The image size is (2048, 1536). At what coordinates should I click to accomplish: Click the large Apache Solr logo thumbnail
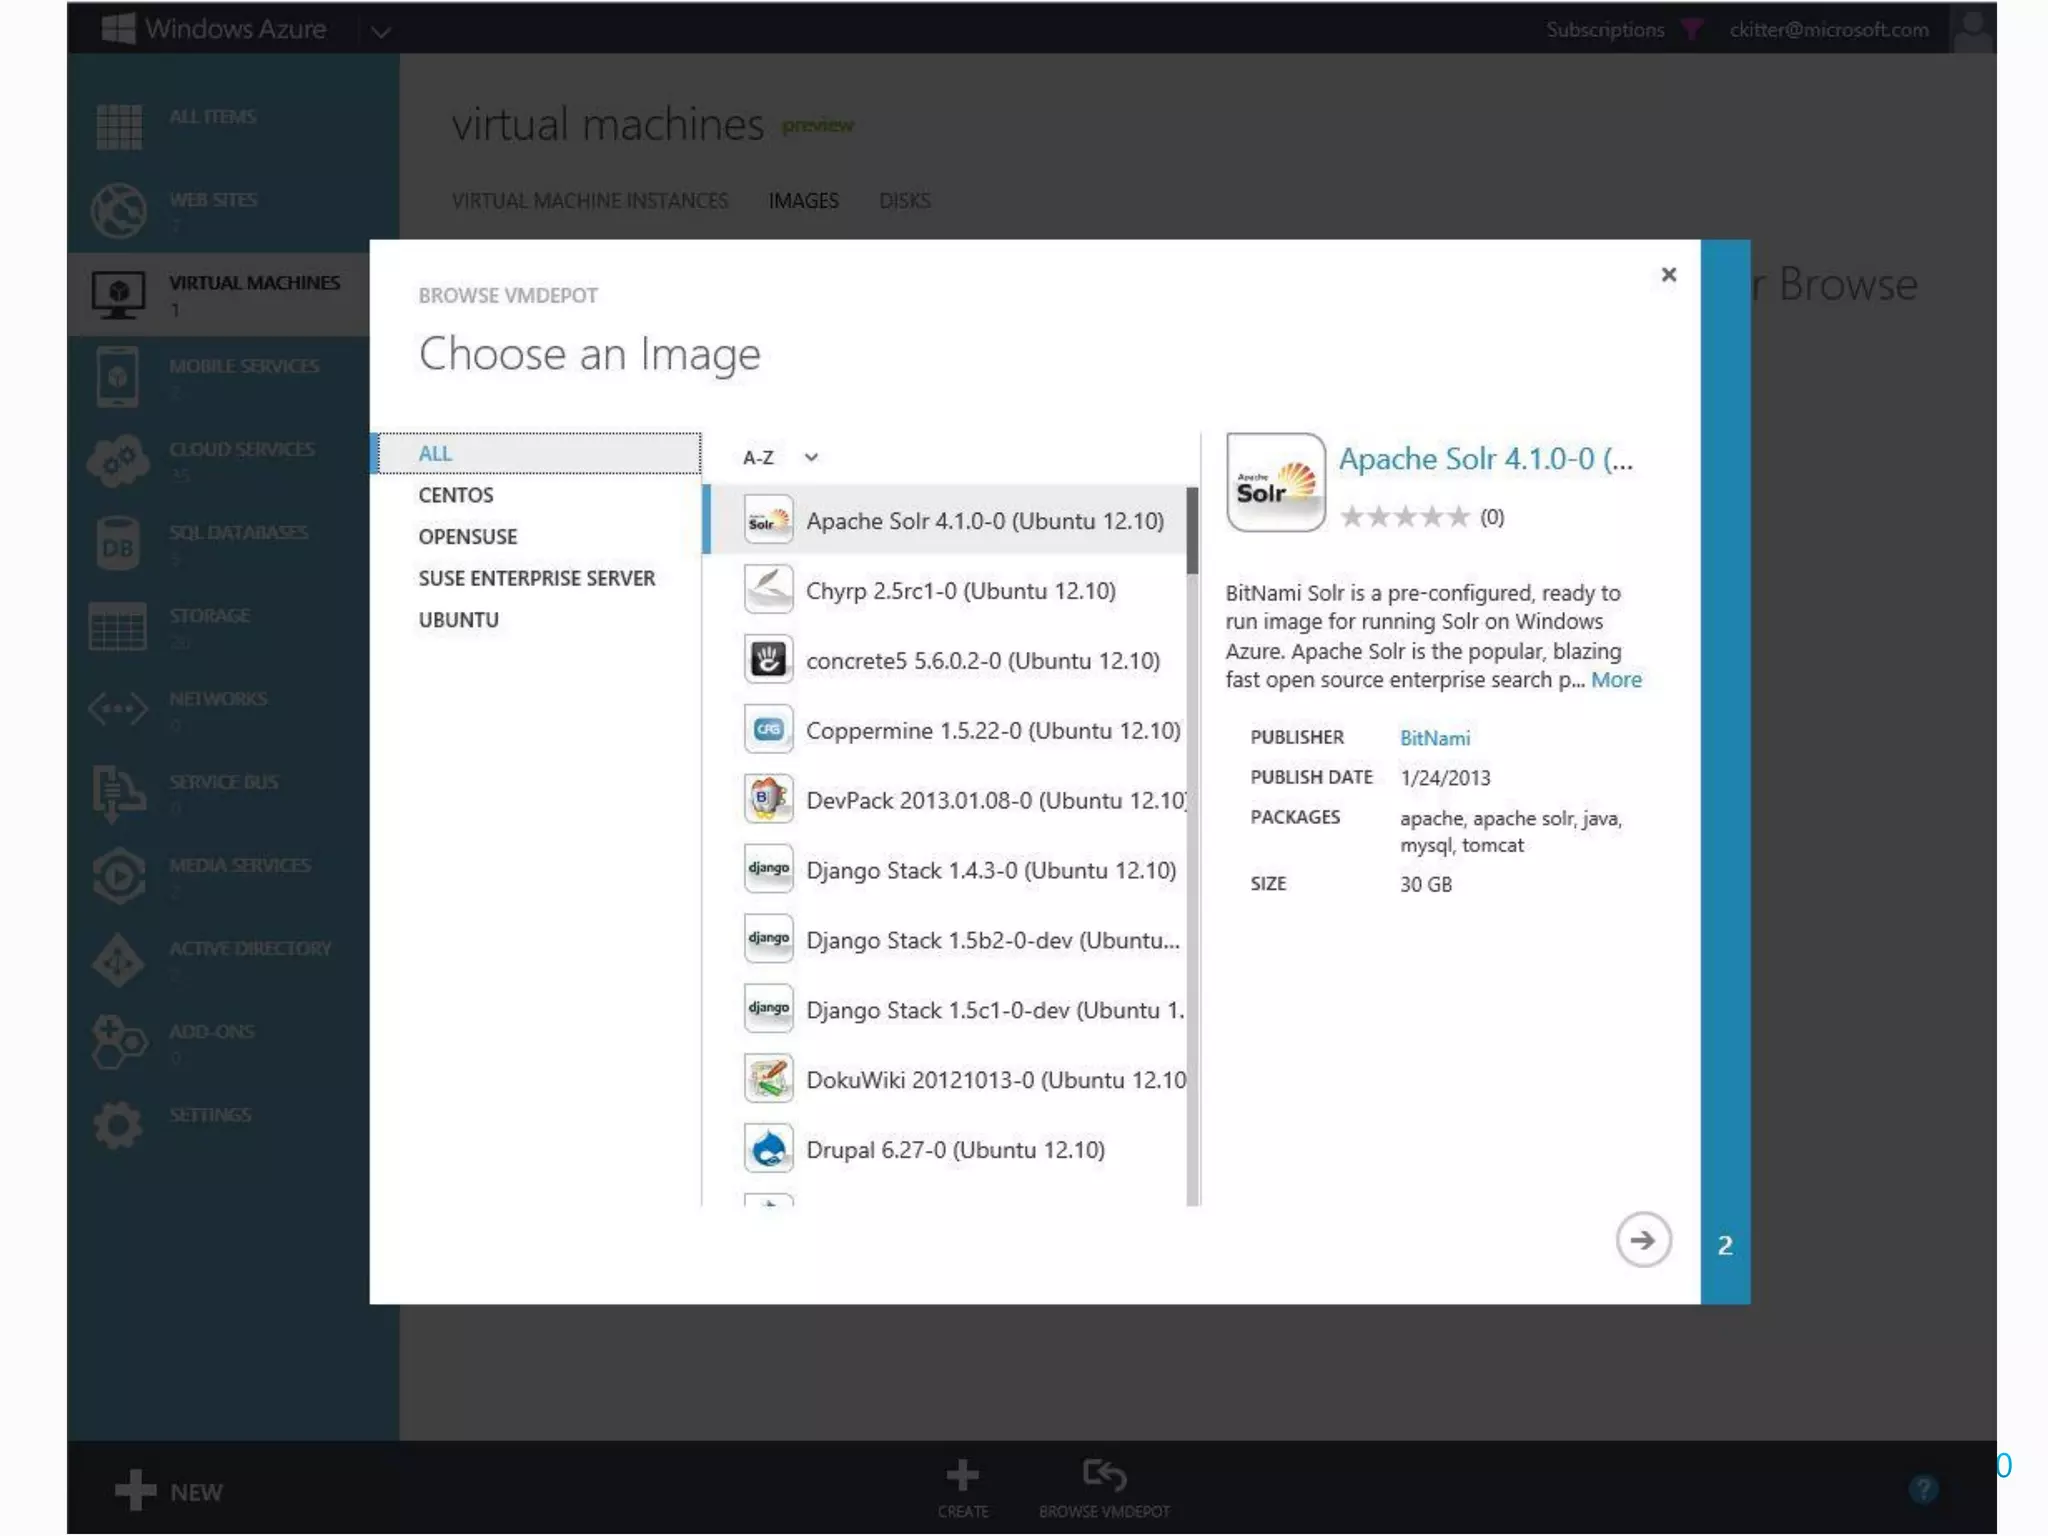pos(1275,483)
